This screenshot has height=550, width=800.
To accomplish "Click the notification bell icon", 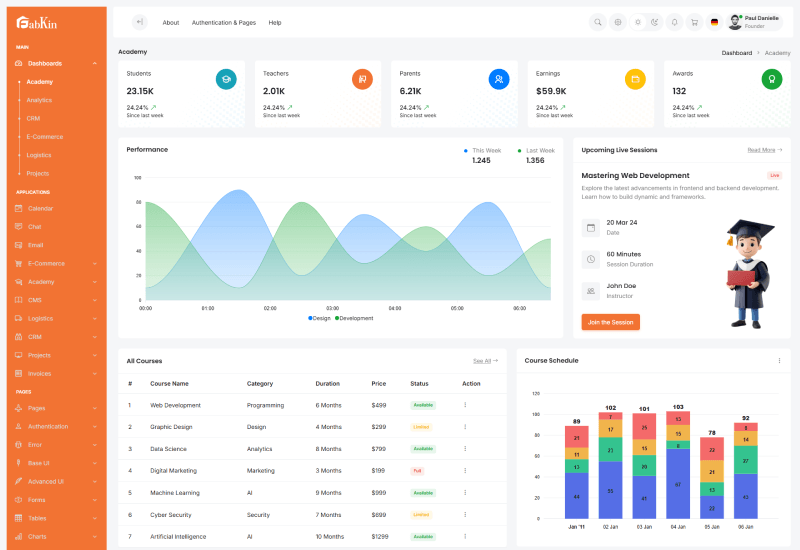I will (674, 22).
